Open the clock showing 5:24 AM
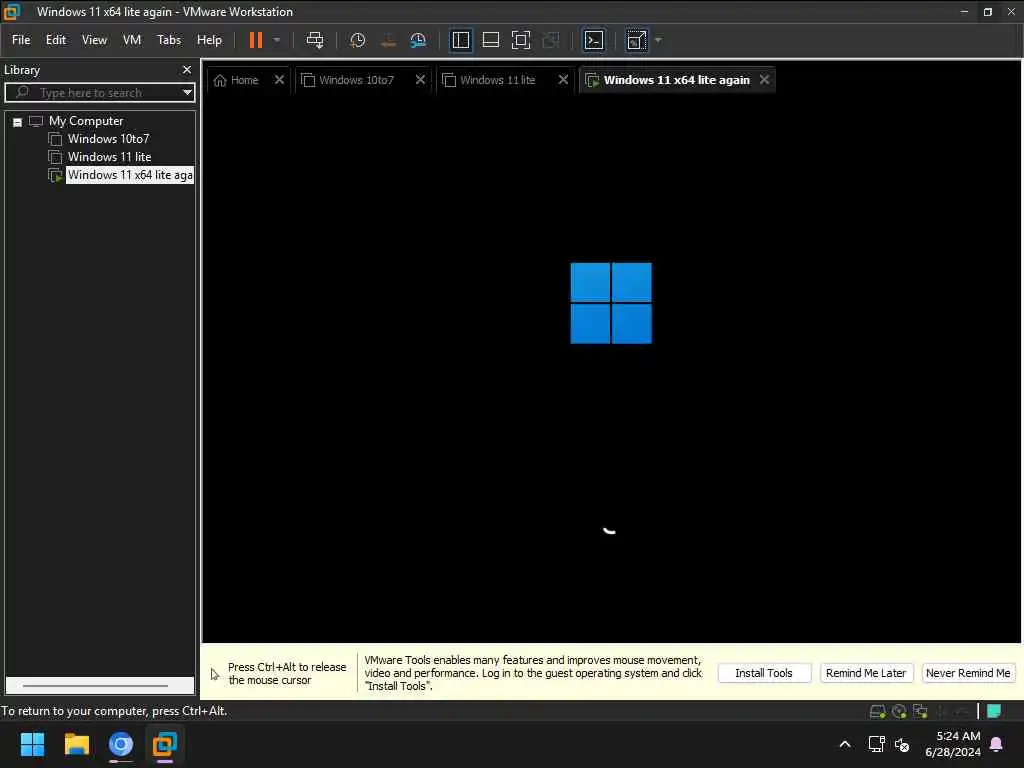1024x768 pixels. (x=953, y=744)
